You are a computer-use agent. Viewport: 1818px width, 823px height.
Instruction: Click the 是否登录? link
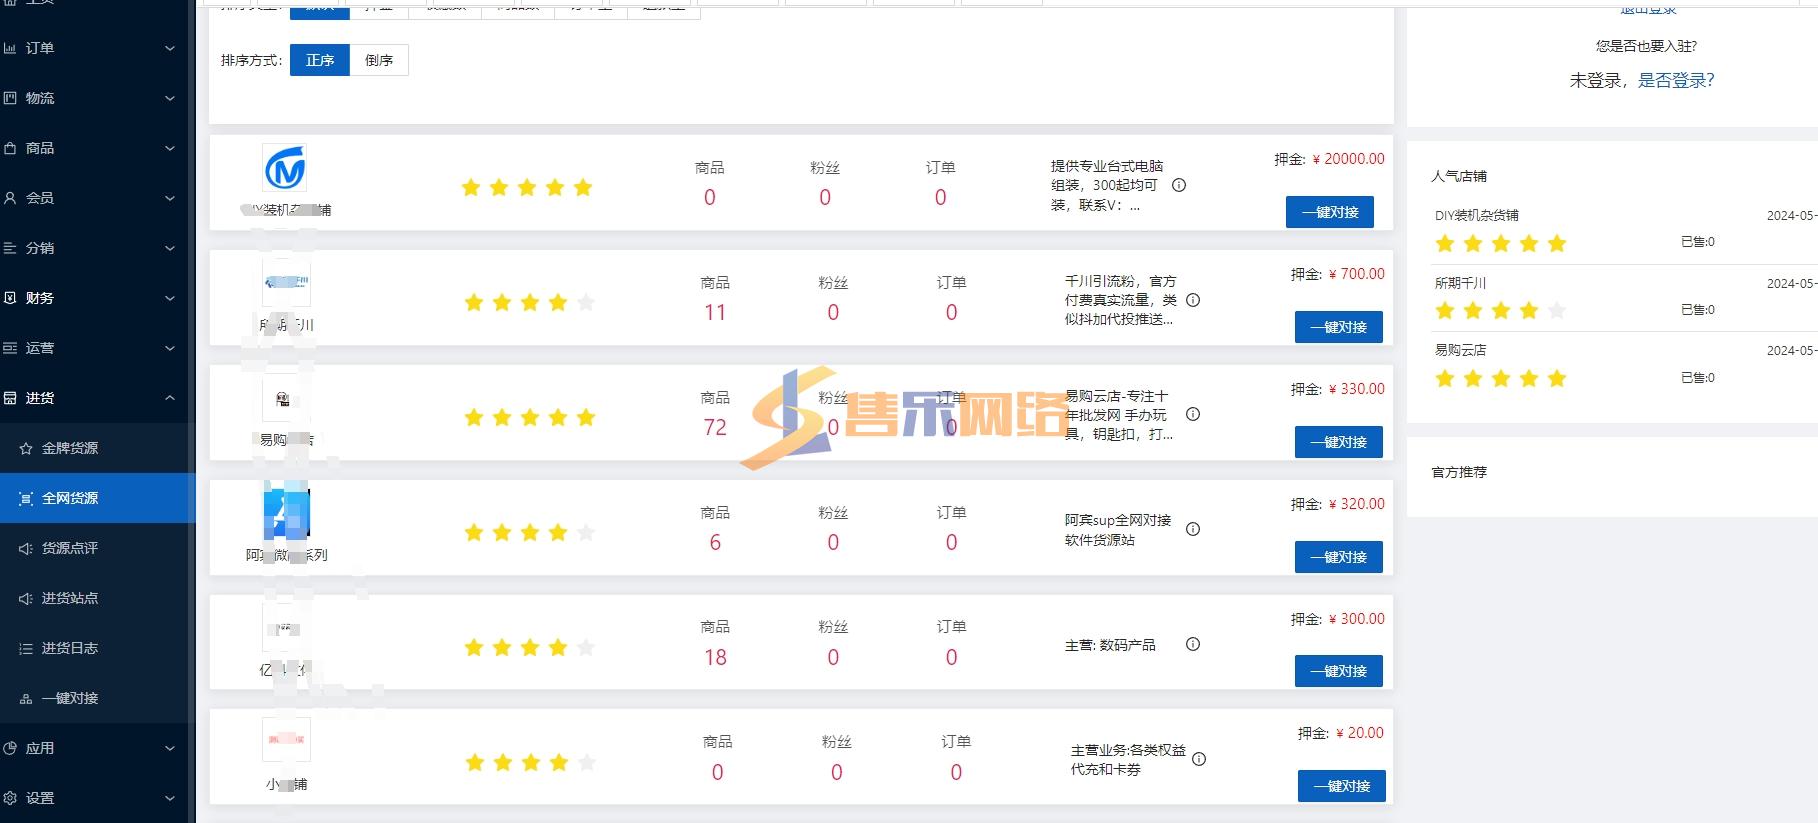[1676, 80]
